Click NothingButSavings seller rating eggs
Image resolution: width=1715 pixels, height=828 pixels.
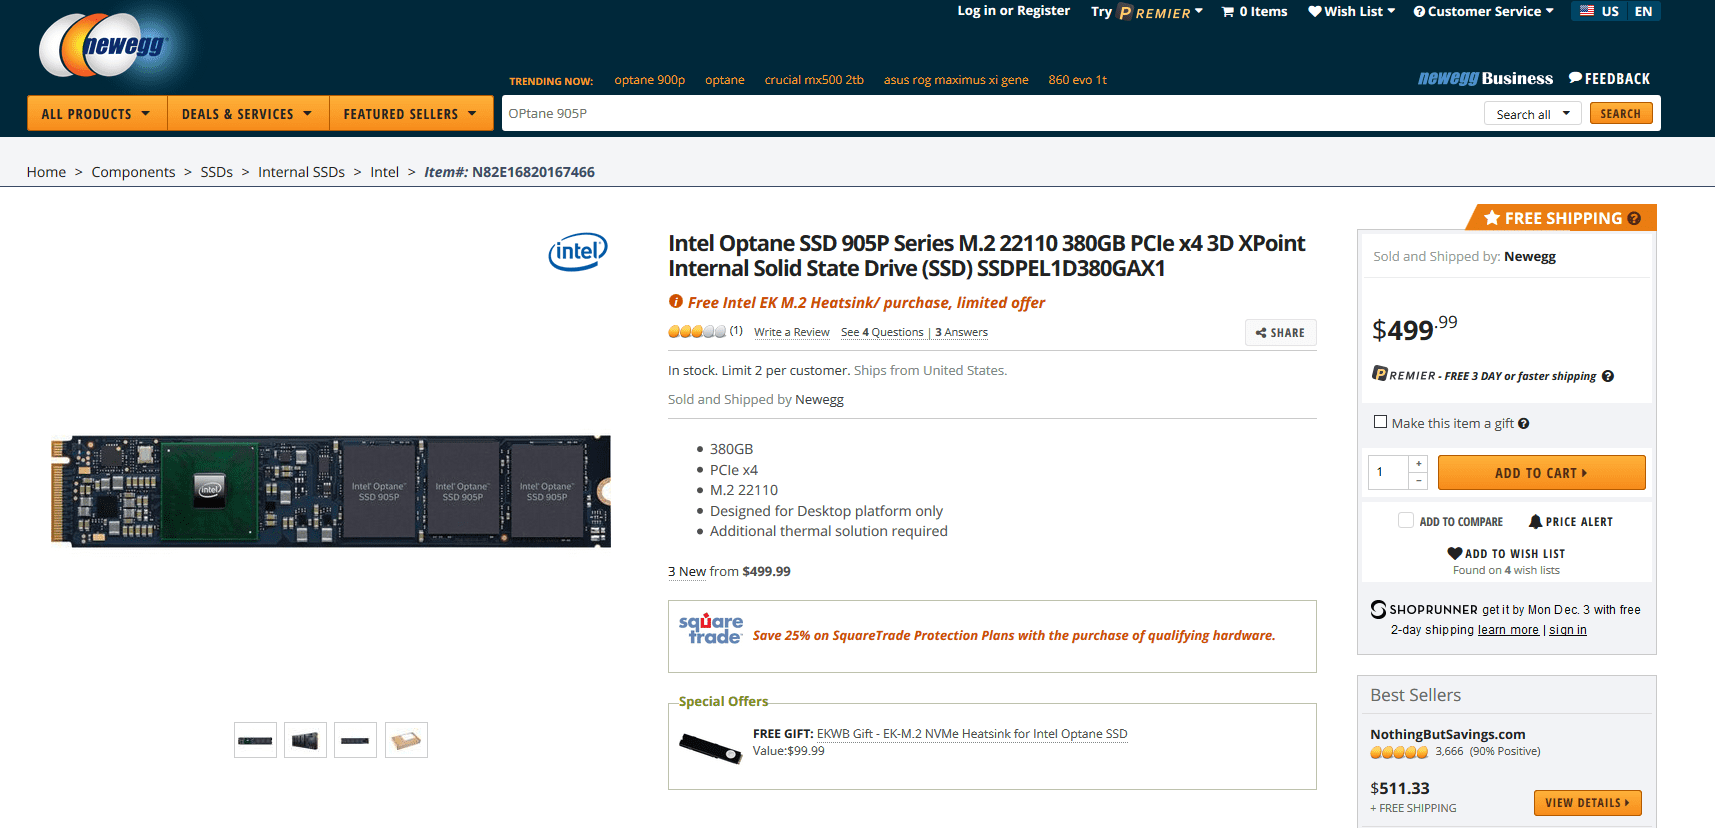pos(1399,752)
